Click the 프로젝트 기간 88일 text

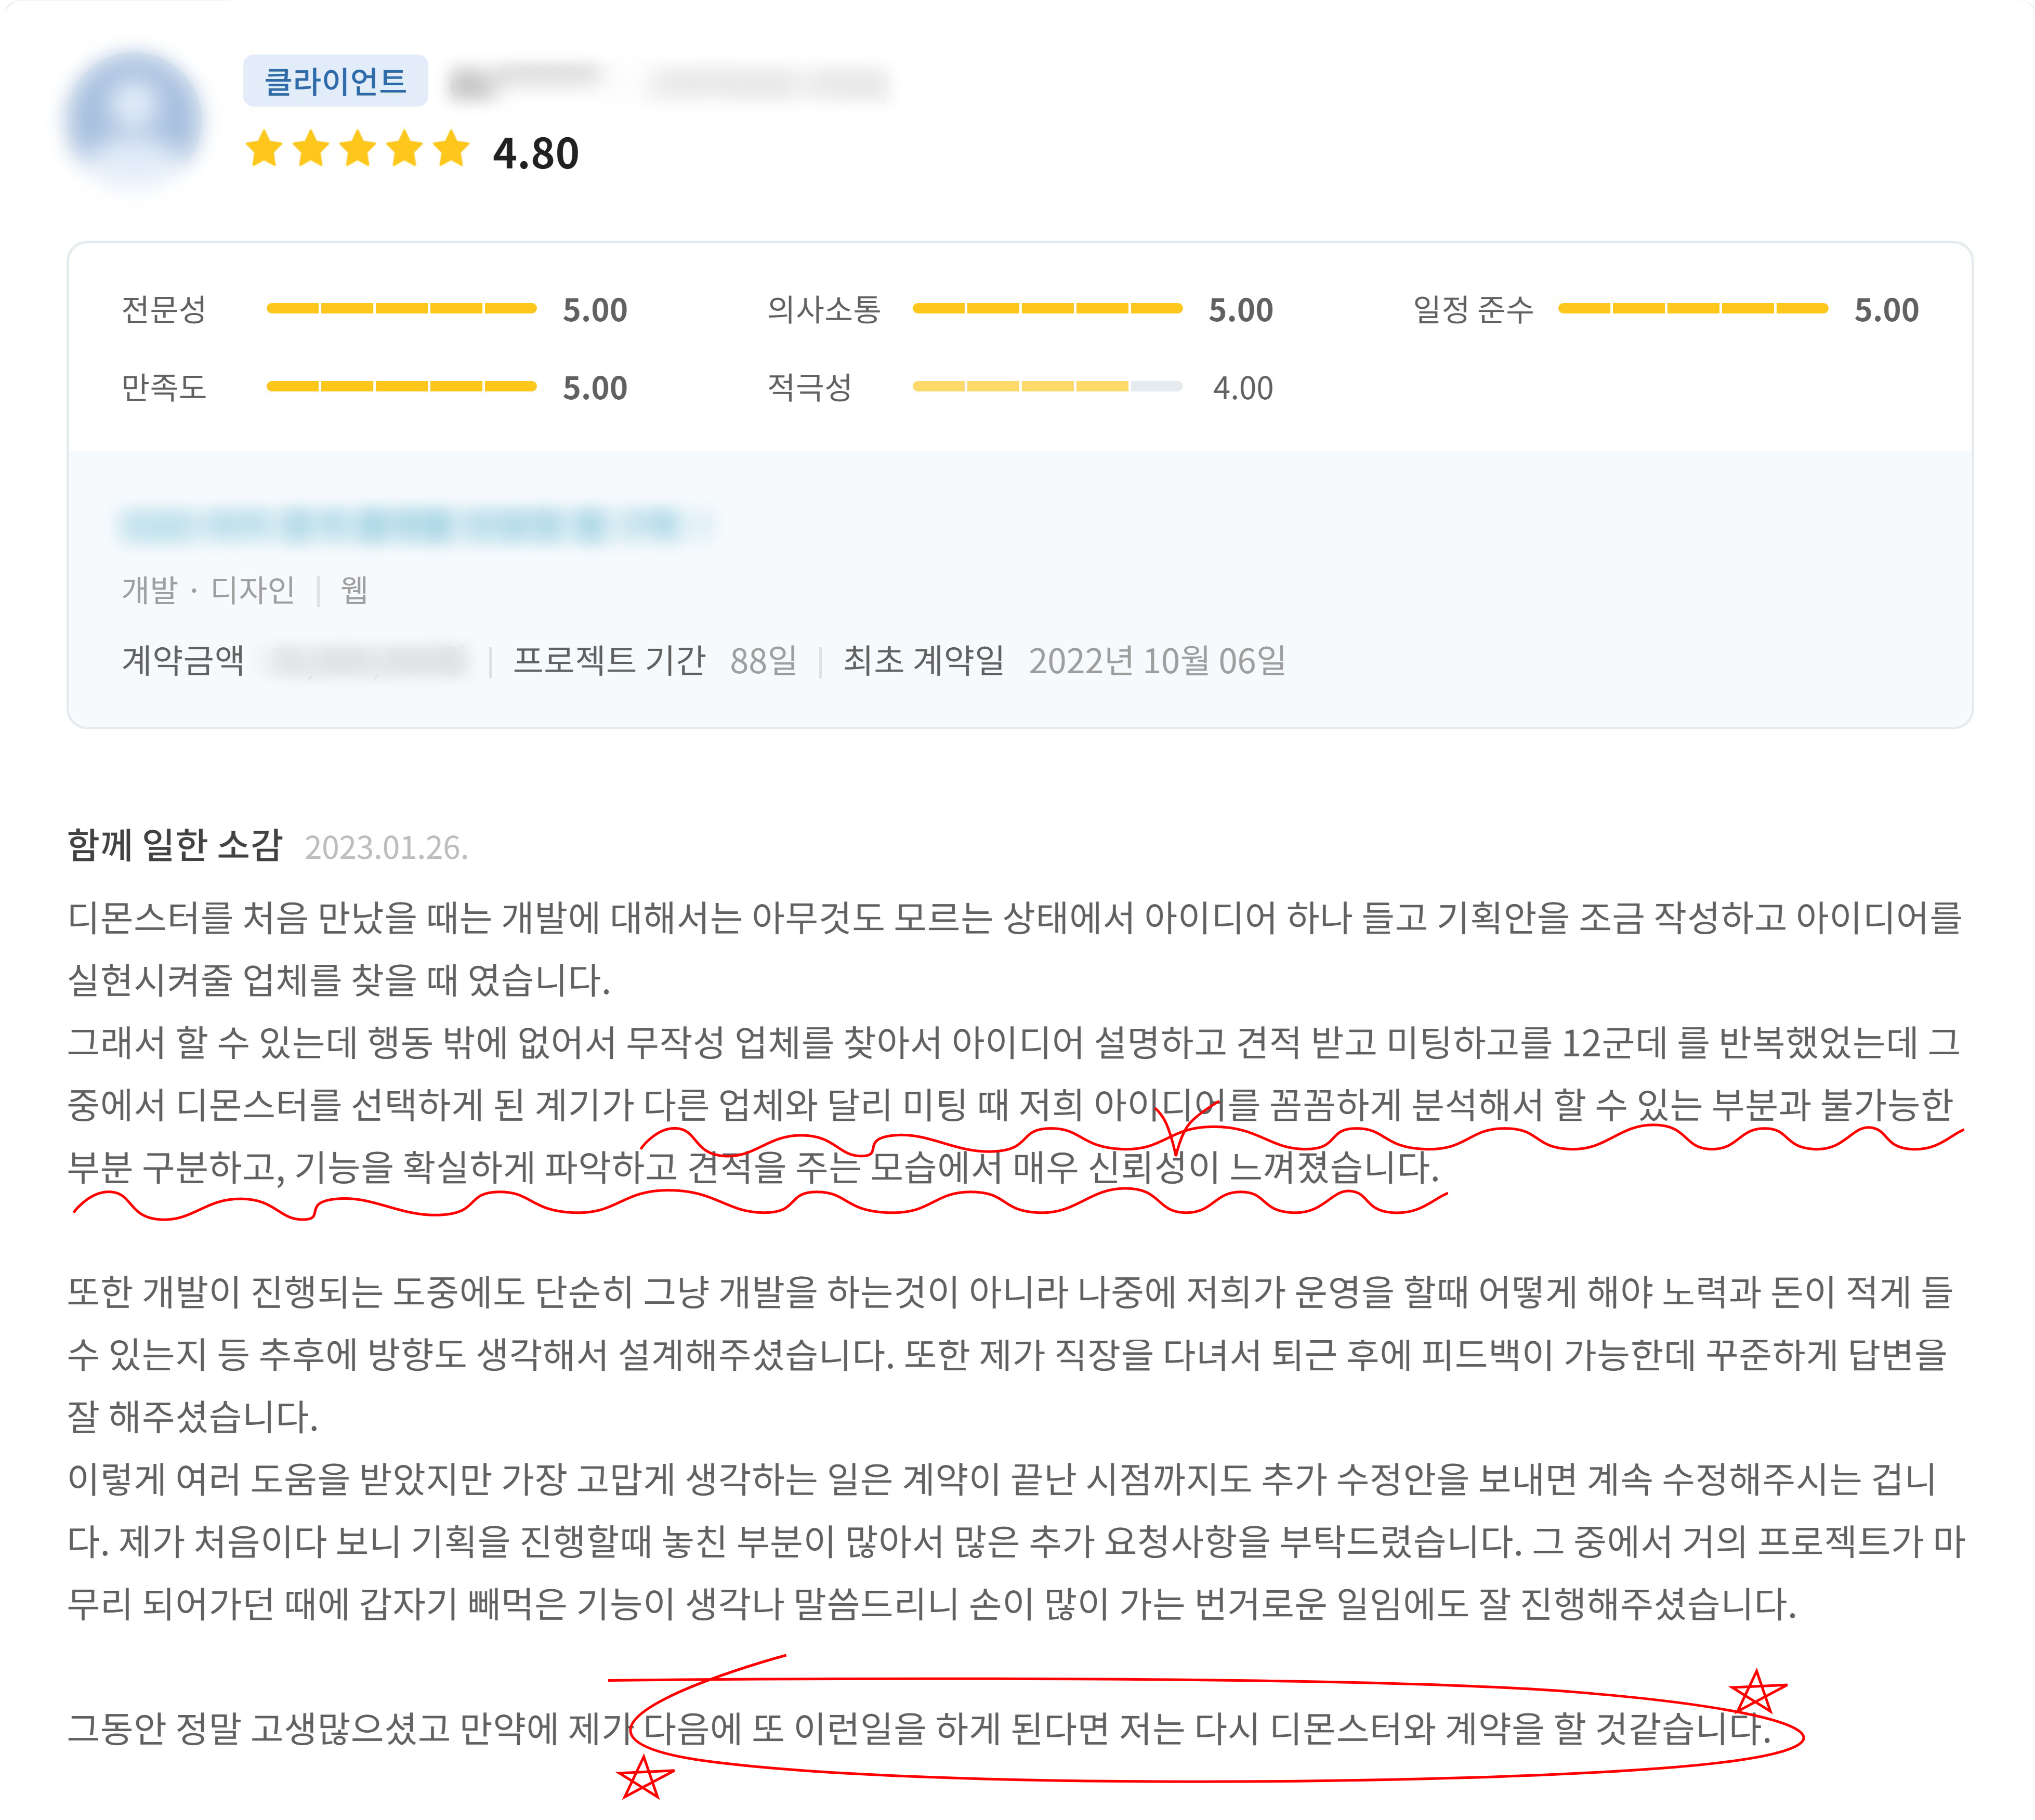pyautogui.click(x=655, y=661)
